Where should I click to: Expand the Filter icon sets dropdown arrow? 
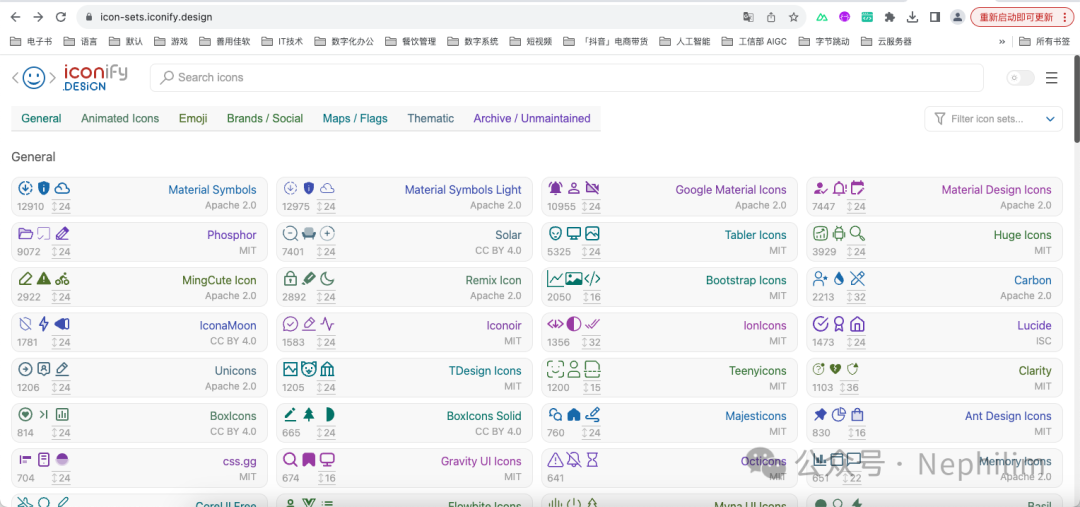click(x=1050, y=119)
